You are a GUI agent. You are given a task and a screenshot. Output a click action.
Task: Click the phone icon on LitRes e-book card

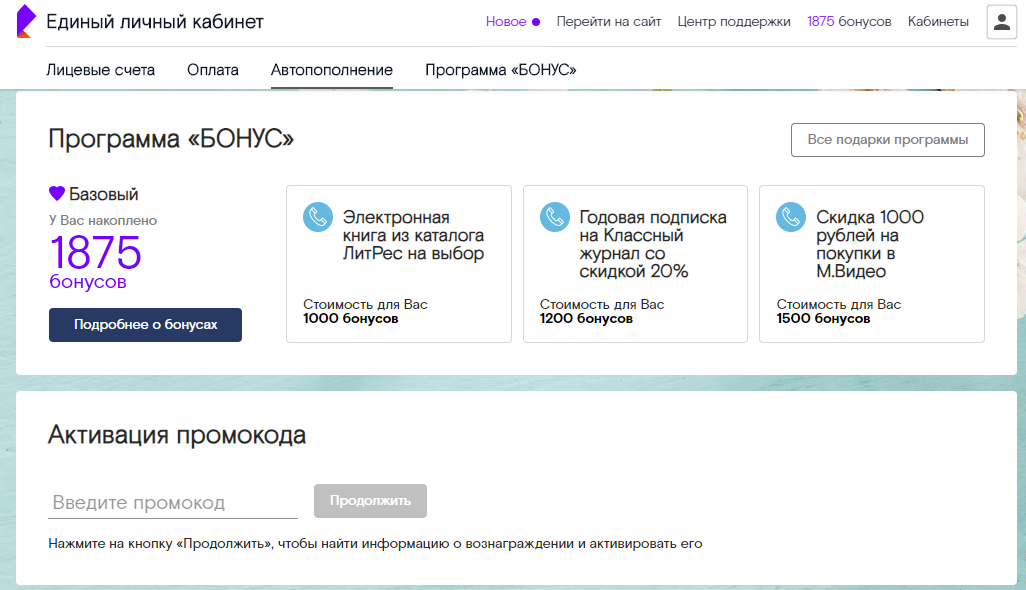coord(318,217)
